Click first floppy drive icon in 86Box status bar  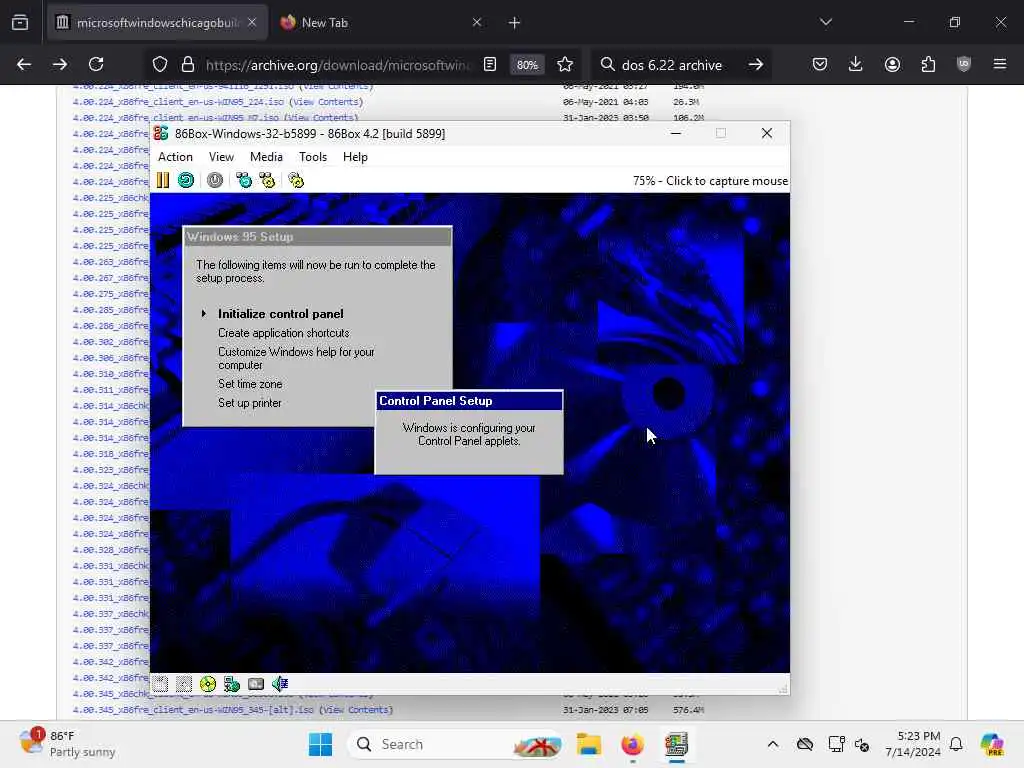tap(161, 684)
